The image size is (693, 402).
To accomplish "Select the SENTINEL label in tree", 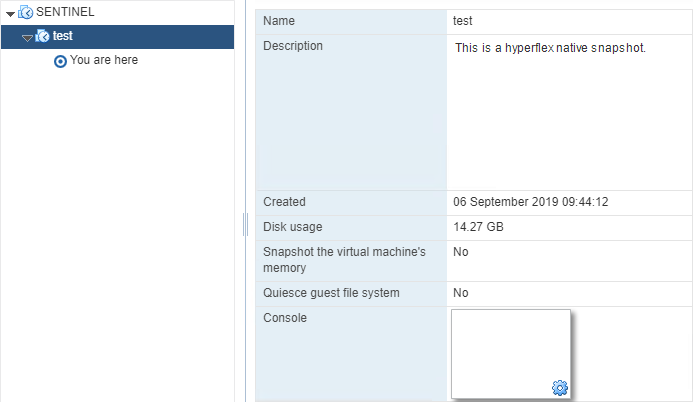I will tap(65, 12).
